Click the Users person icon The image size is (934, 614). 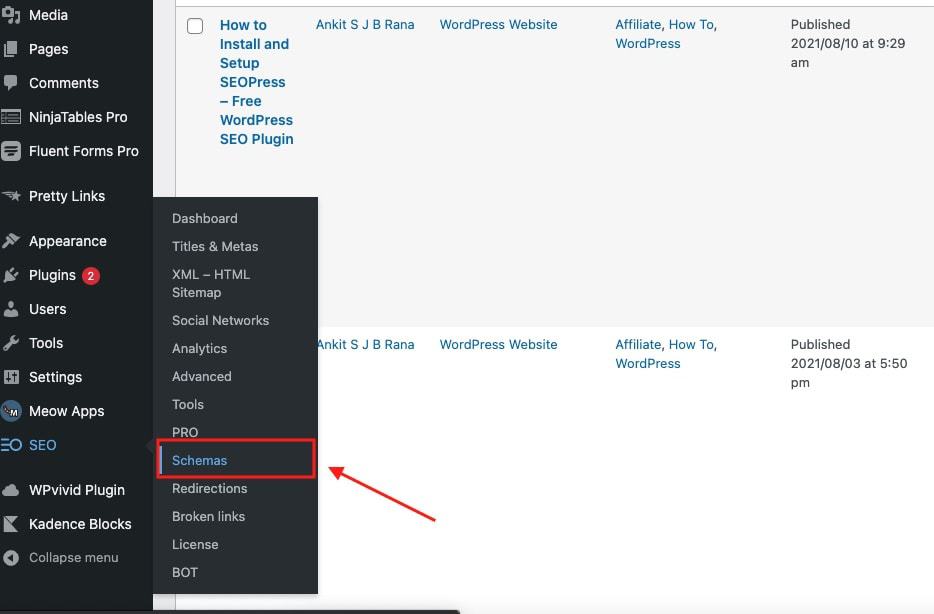point(10,308)
